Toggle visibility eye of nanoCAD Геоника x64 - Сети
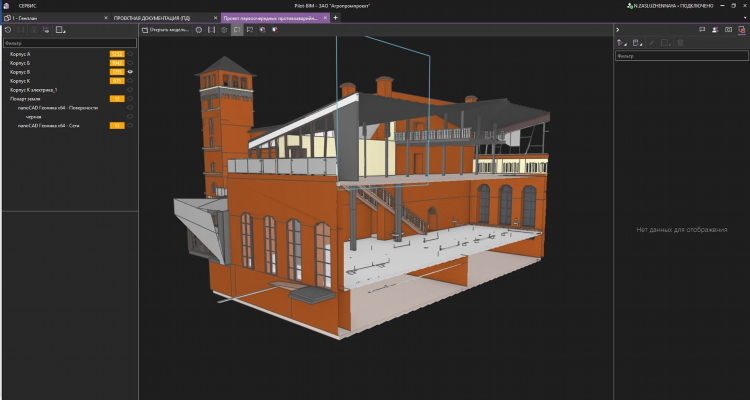This screenshot has width=750, height=400. click(x=130, y=125)
